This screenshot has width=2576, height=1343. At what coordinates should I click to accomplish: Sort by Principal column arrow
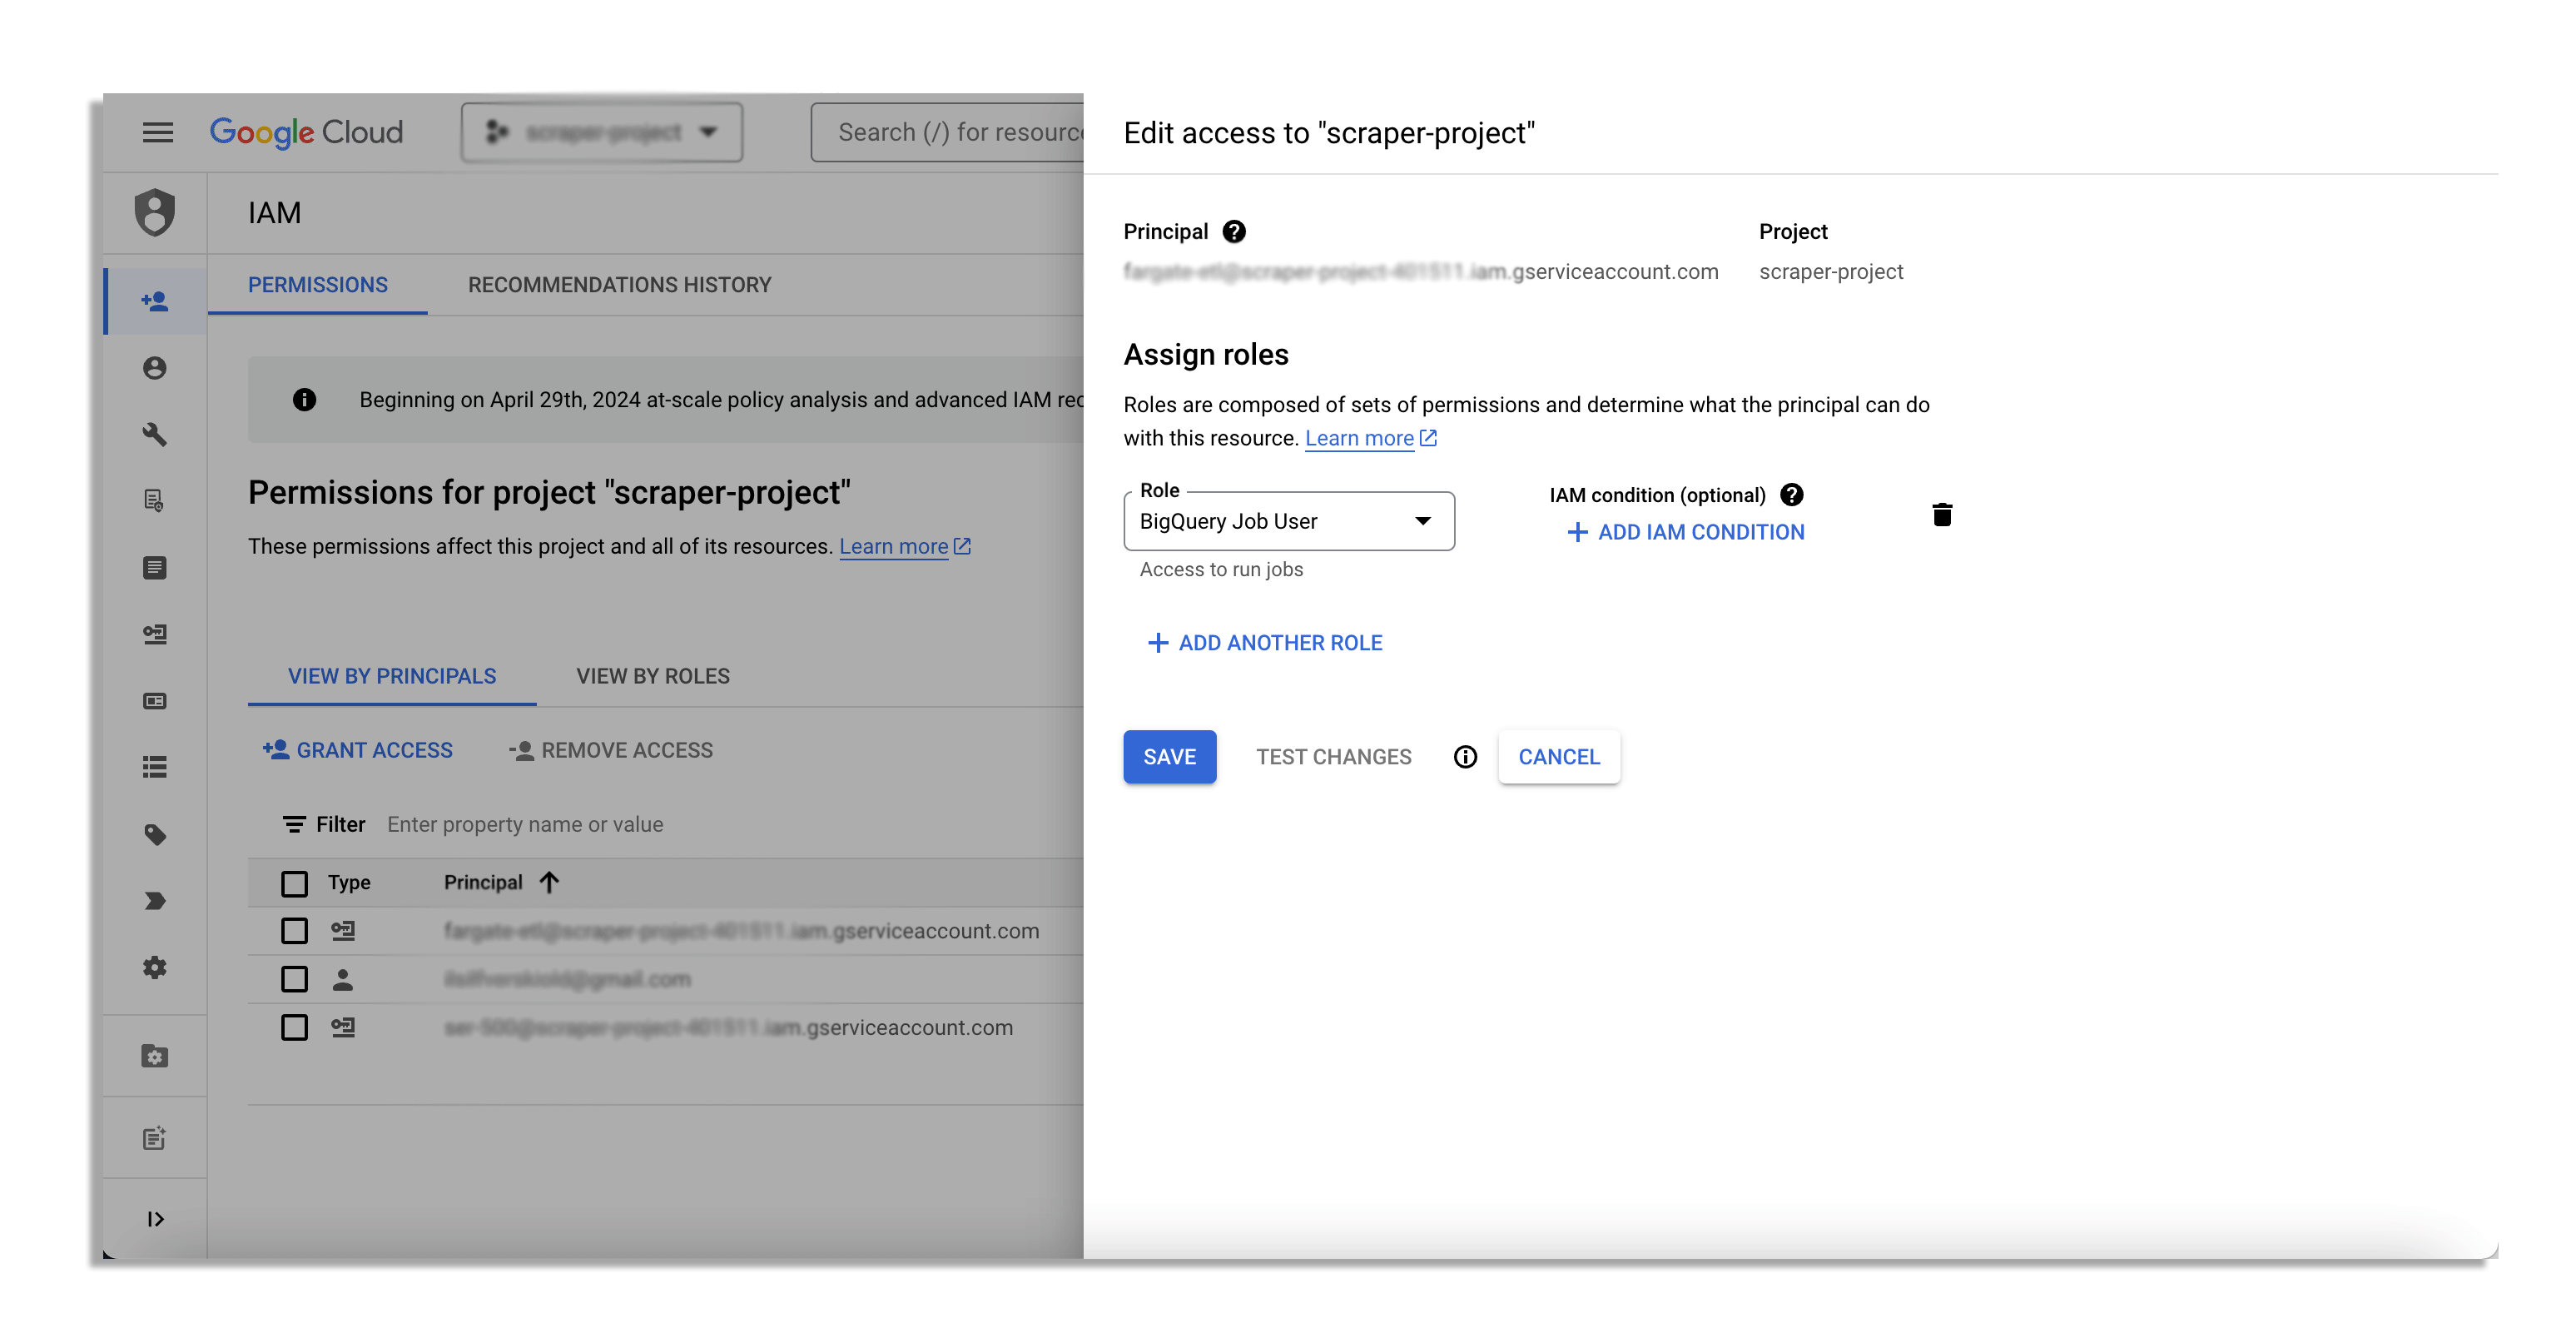[x=549, y=882]
